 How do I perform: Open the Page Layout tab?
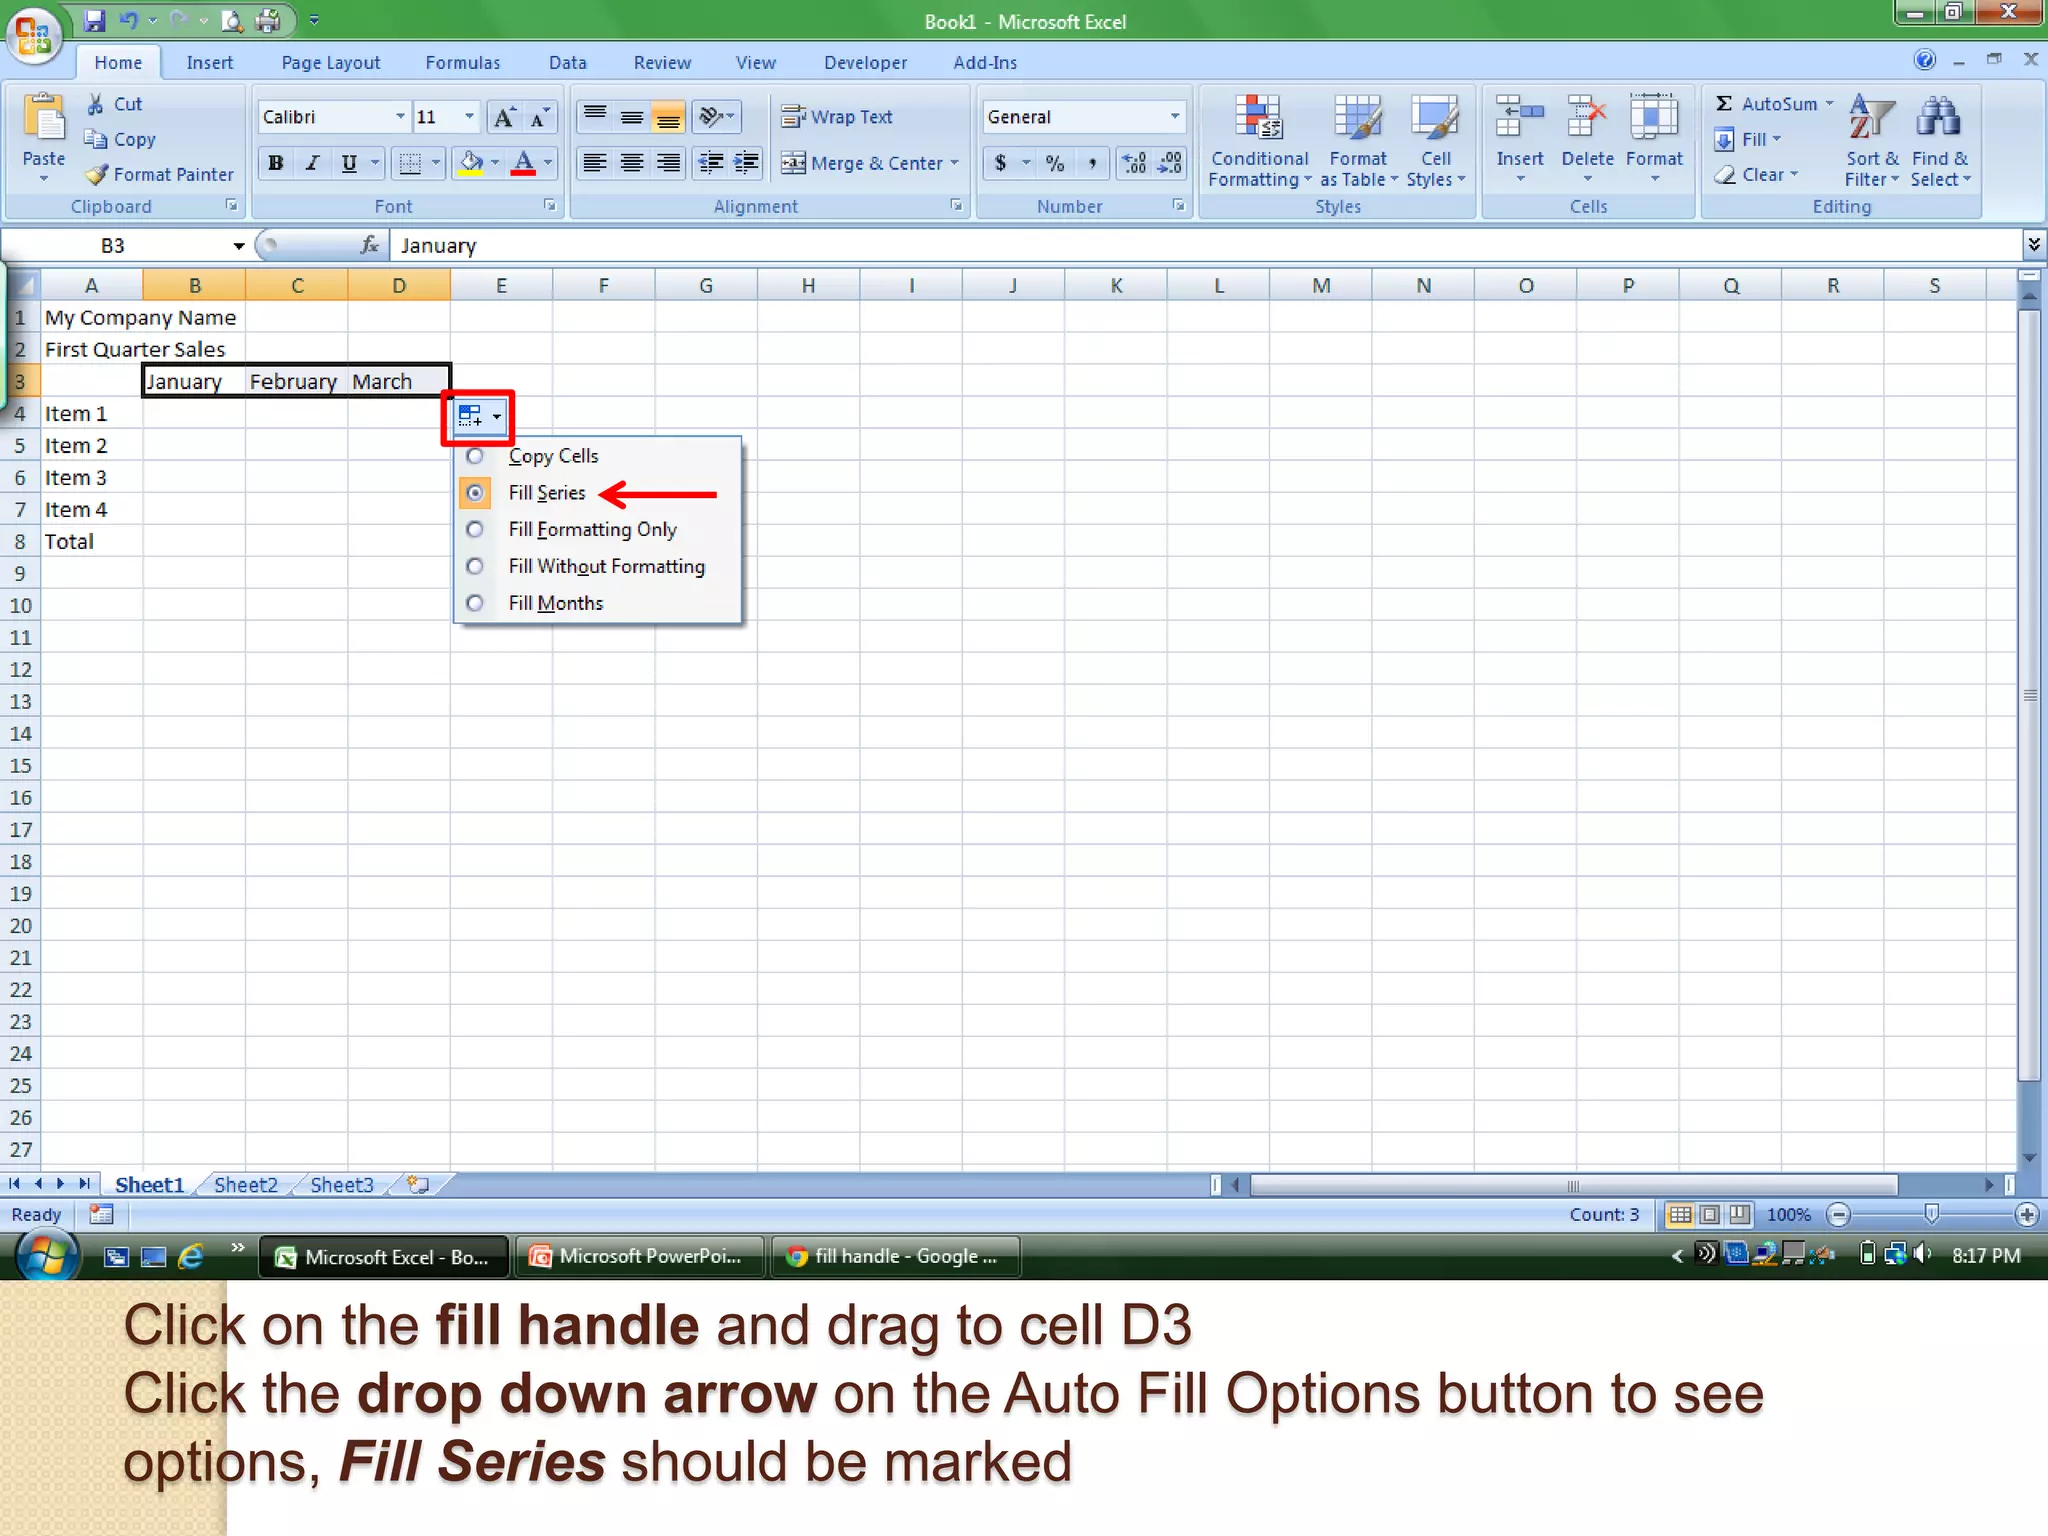[x=330, y=62]
